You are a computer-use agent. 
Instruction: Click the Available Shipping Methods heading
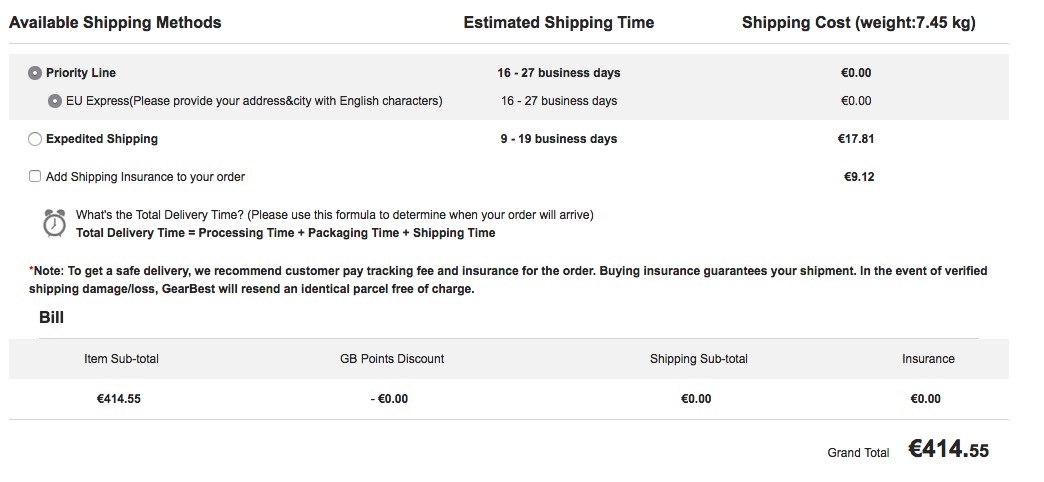pyautogui.click(x=115, y=23)
